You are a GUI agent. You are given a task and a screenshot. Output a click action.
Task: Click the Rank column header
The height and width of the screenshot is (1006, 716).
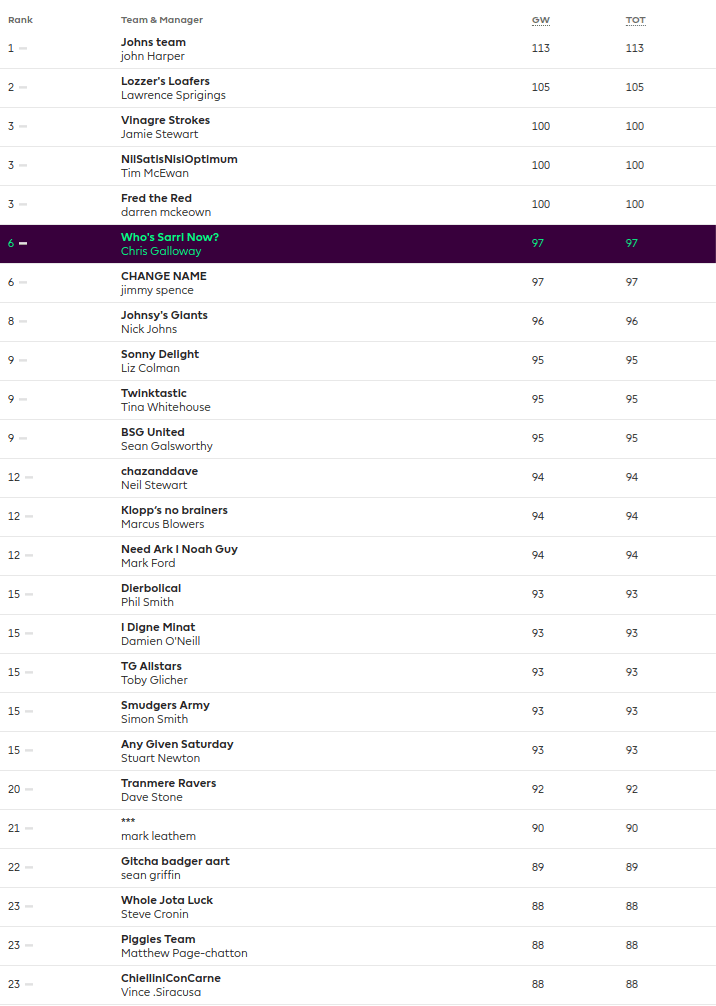(x=20, y=20)
